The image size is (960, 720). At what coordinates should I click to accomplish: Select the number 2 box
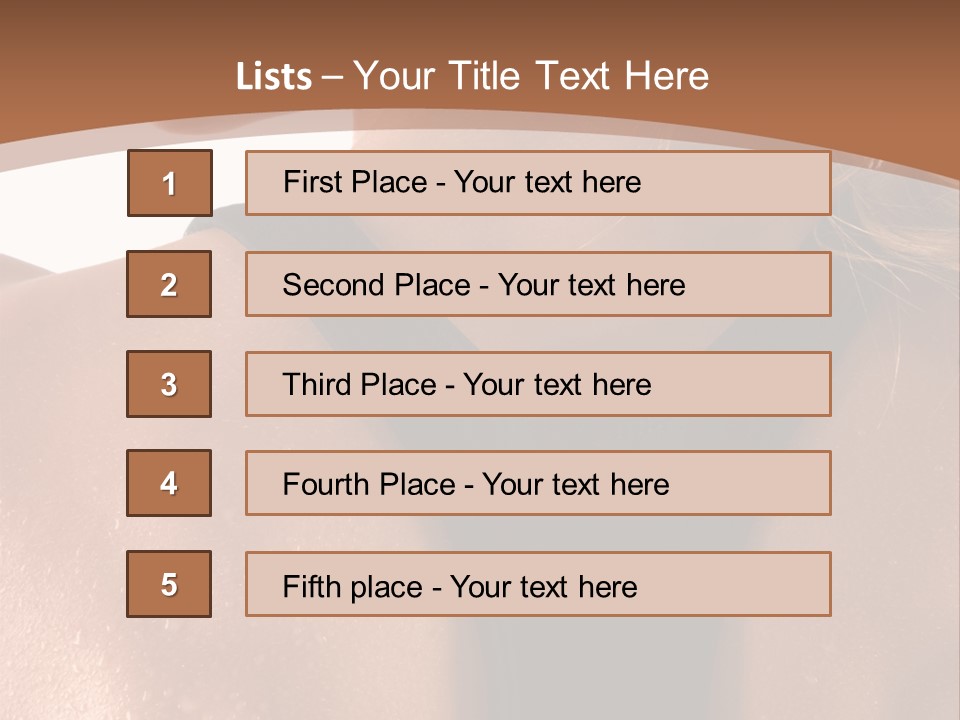169,284
